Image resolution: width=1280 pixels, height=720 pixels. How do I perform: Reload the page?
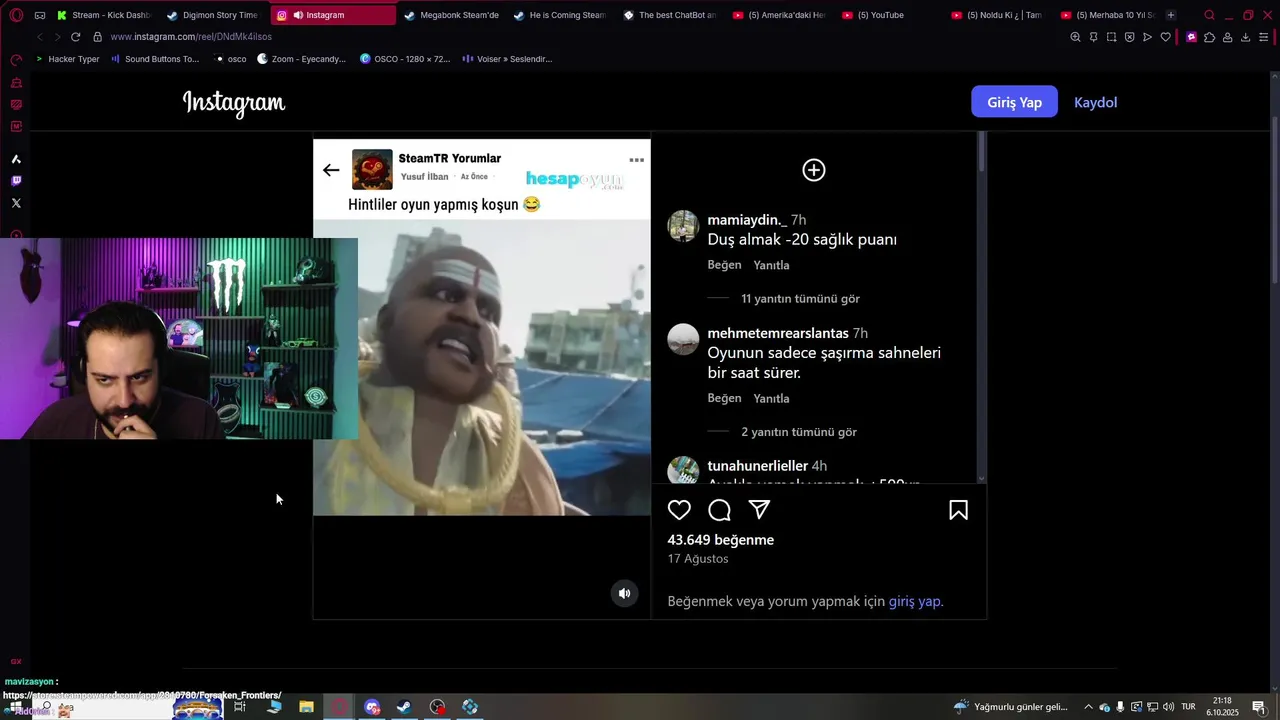tap(75, 37)
